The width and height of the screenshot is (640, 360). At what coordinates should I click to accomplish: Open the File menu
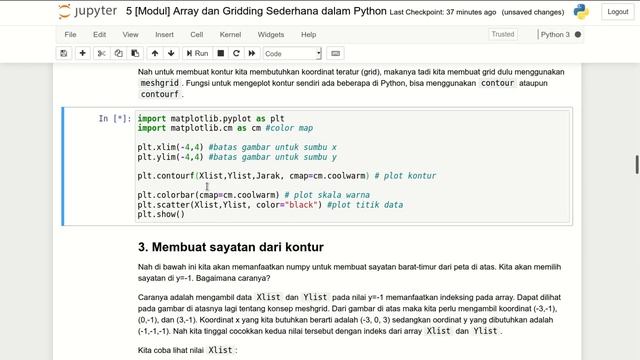70,35
